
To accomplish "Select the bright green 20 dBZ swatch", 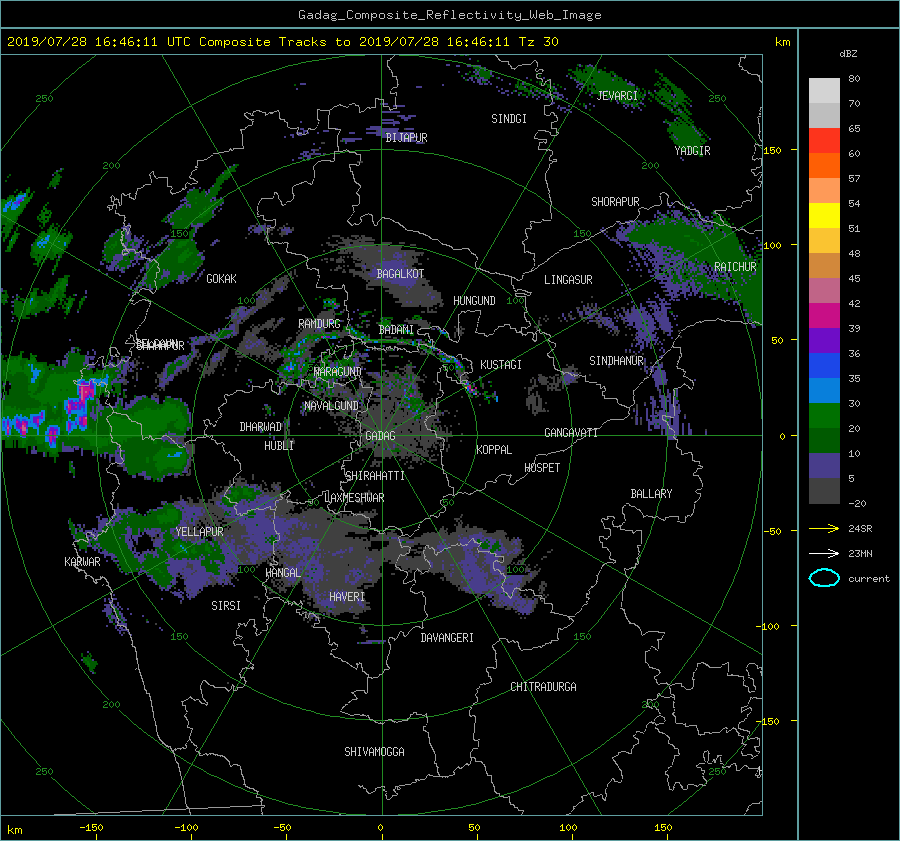I will [824, 416].
